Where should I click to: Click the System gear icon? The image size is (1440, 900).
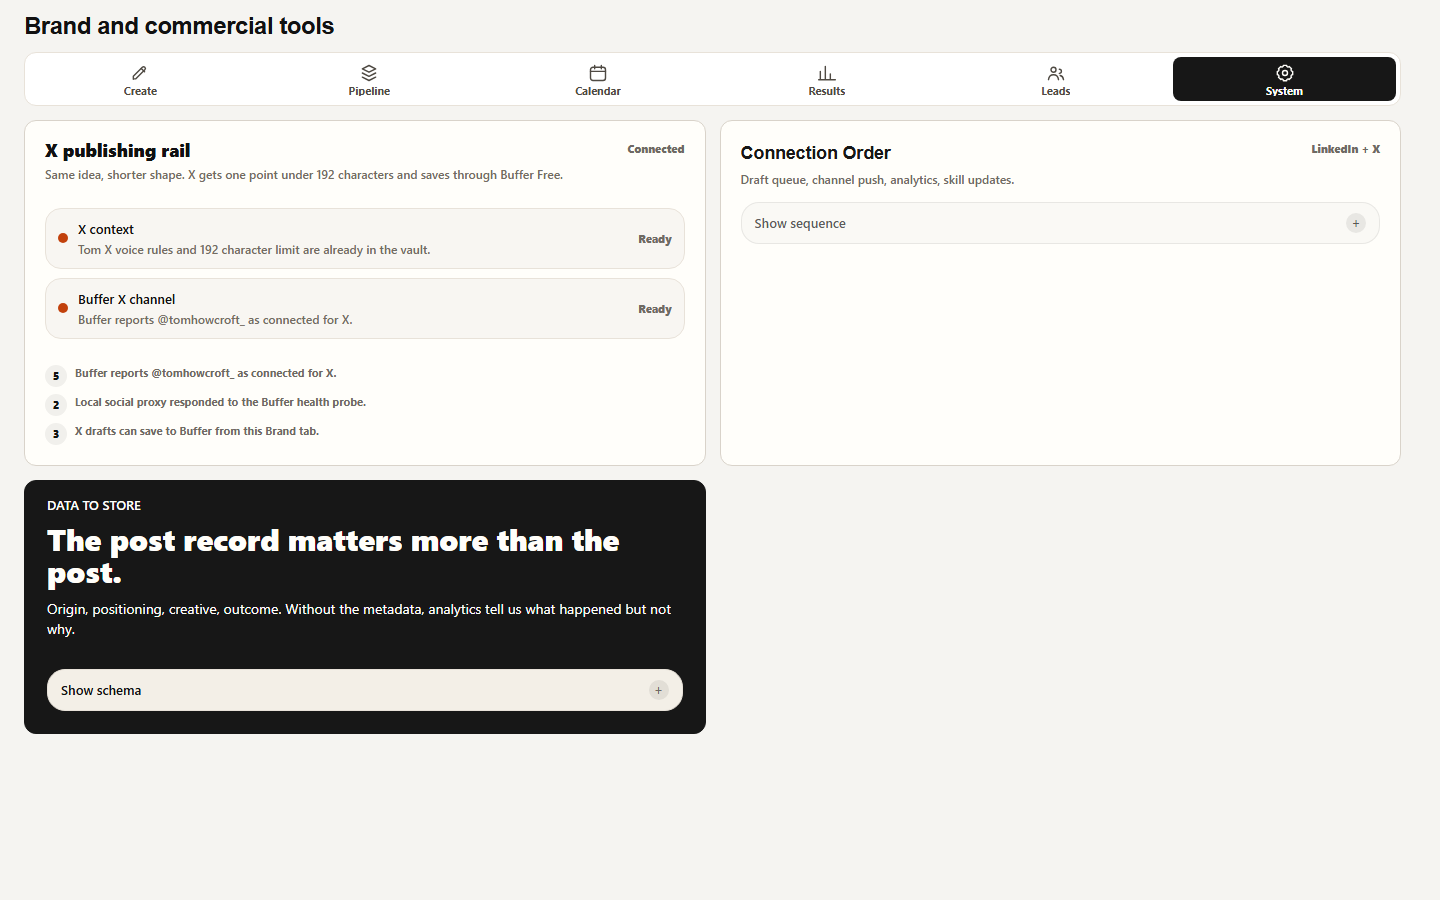click(1285, 73)
